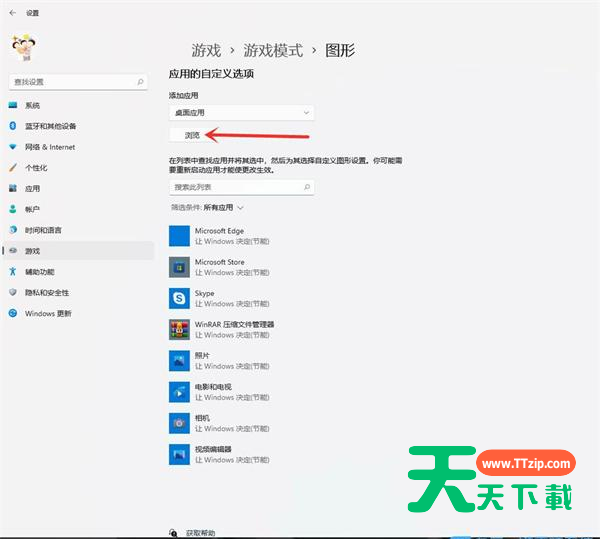Click the Privacy shield icon
Viewport: 600px width, 539px height.
(x=13, y=292)
